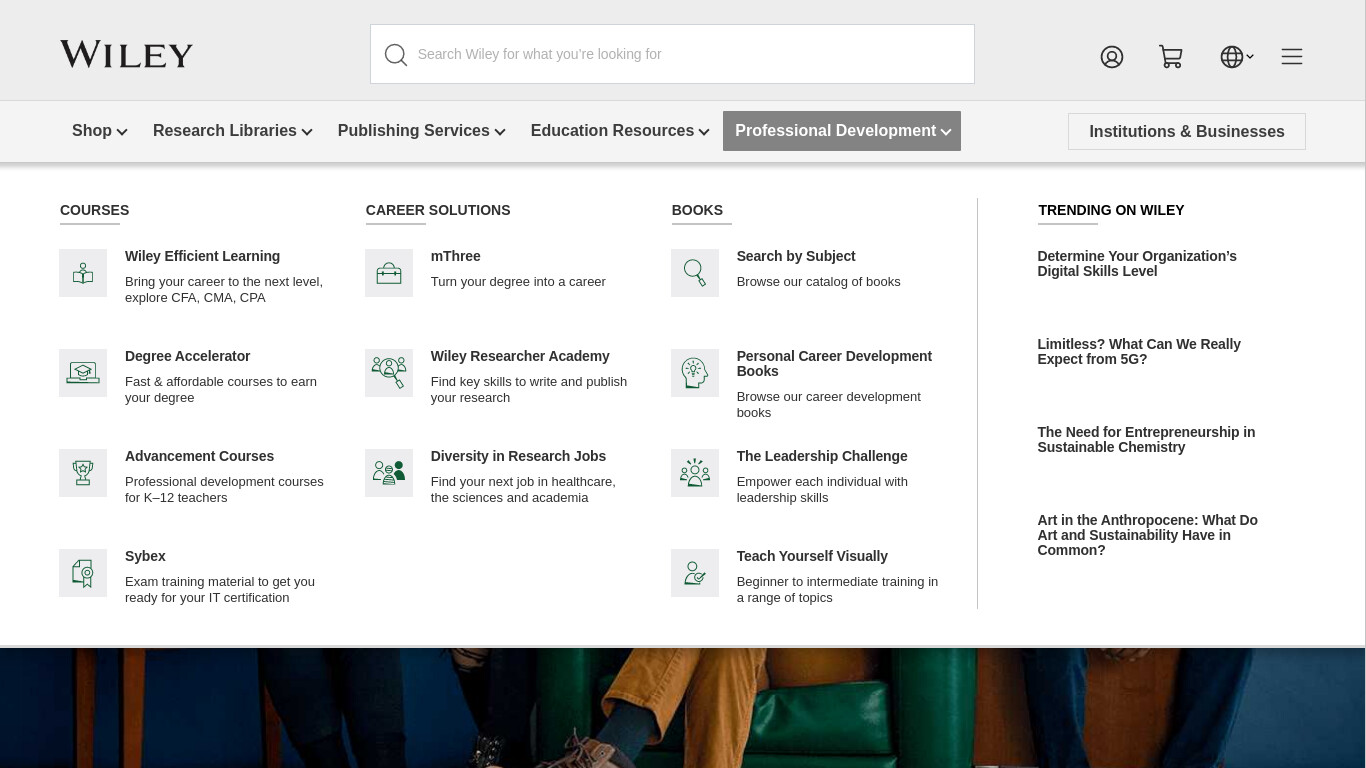Open the shopping cart icon

point(1171,57)
